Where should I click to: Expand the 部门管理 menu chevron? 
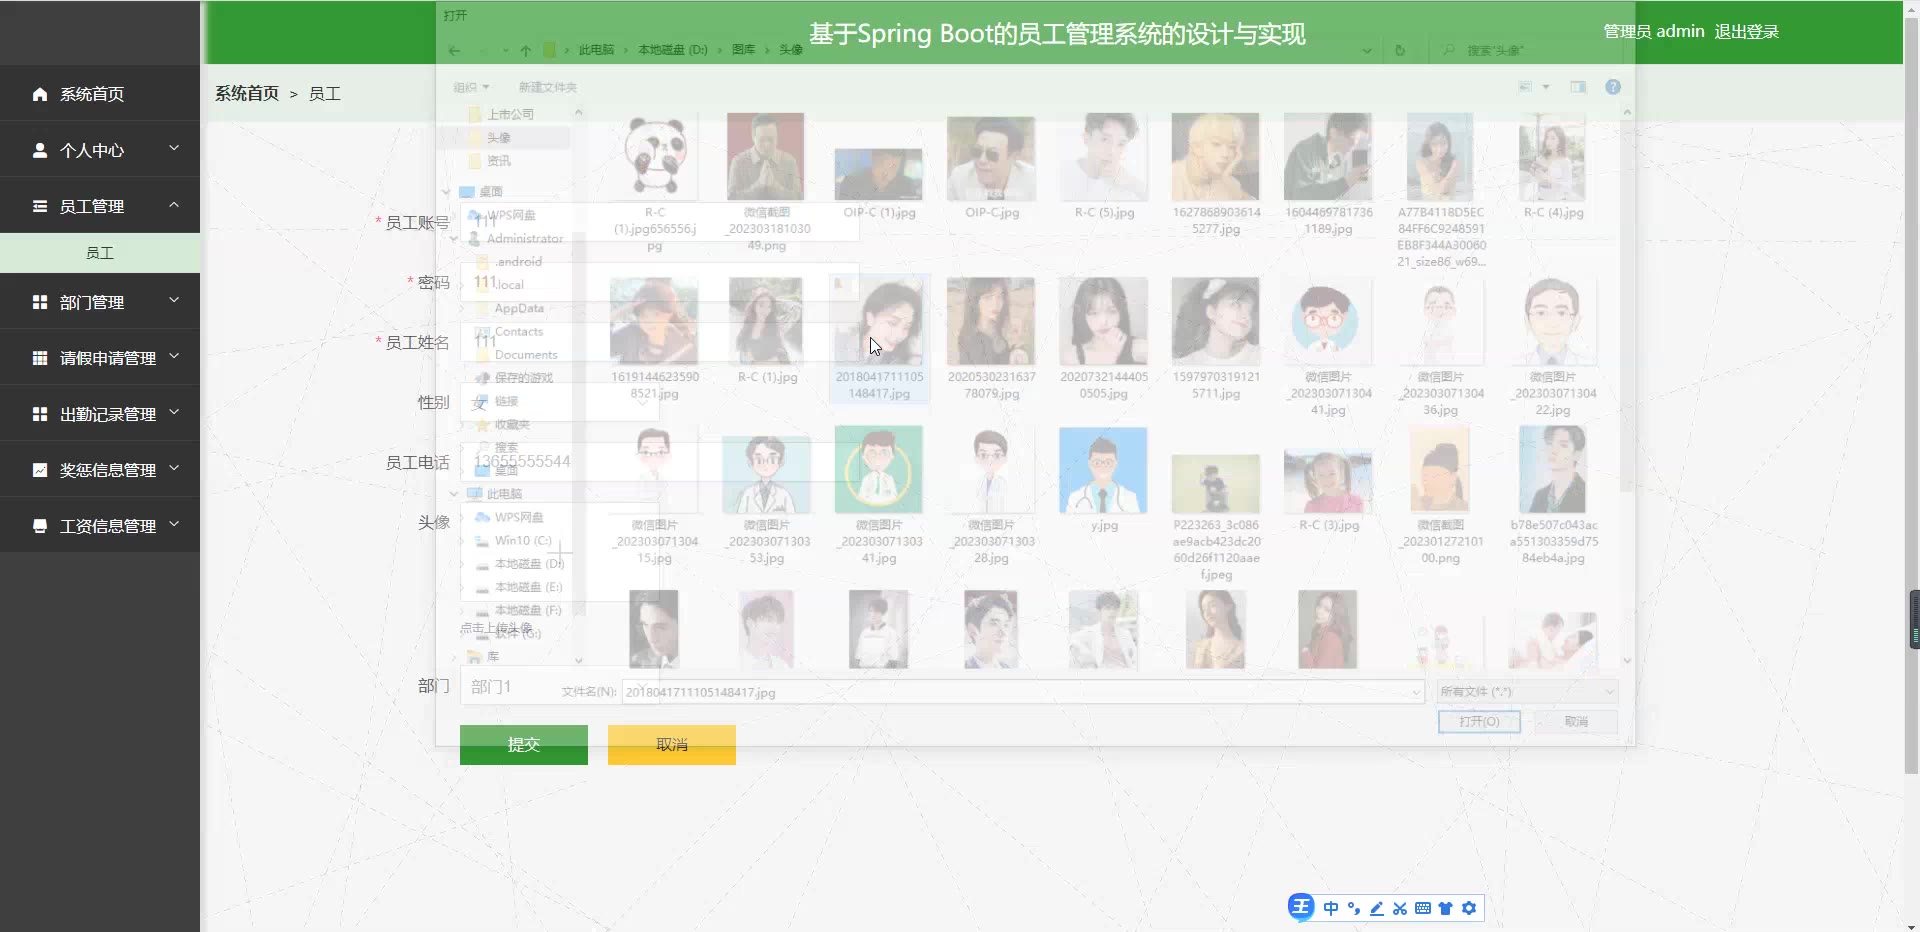click(174, 300)
